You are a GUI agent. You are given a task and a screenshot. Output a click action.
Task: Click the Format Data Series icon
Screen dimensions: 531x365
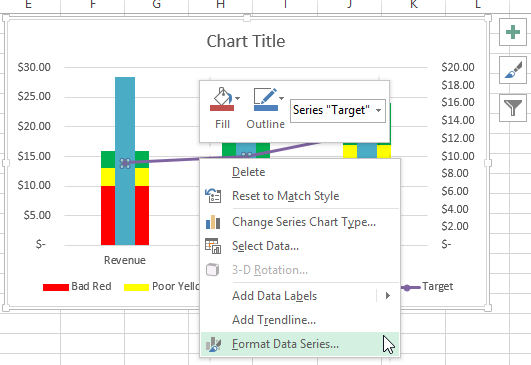213,344
